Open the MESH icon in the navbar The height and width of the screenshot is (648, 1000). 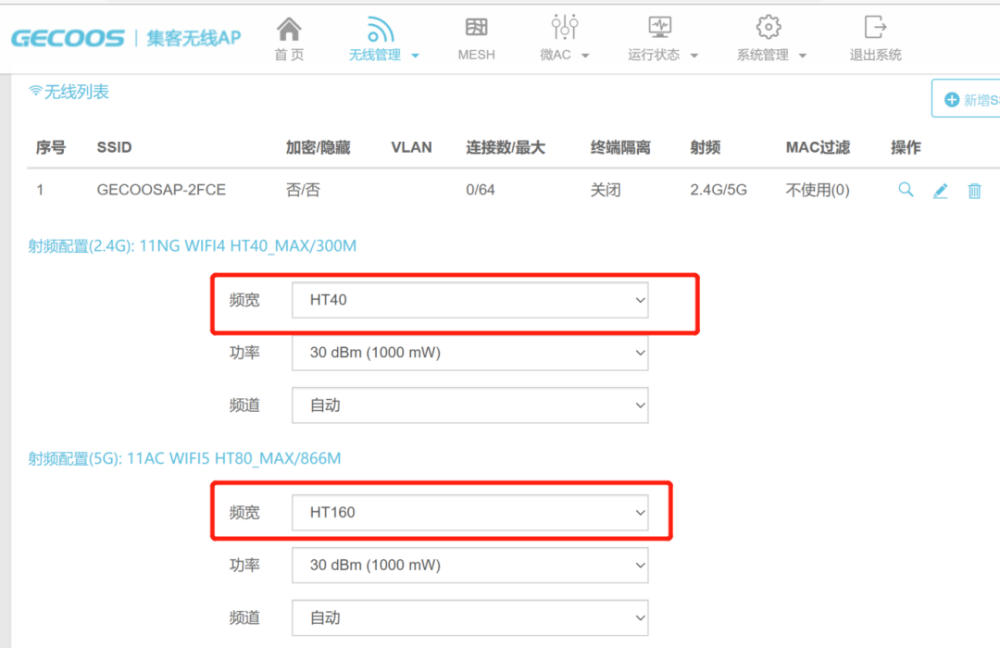tap(476, 28)
